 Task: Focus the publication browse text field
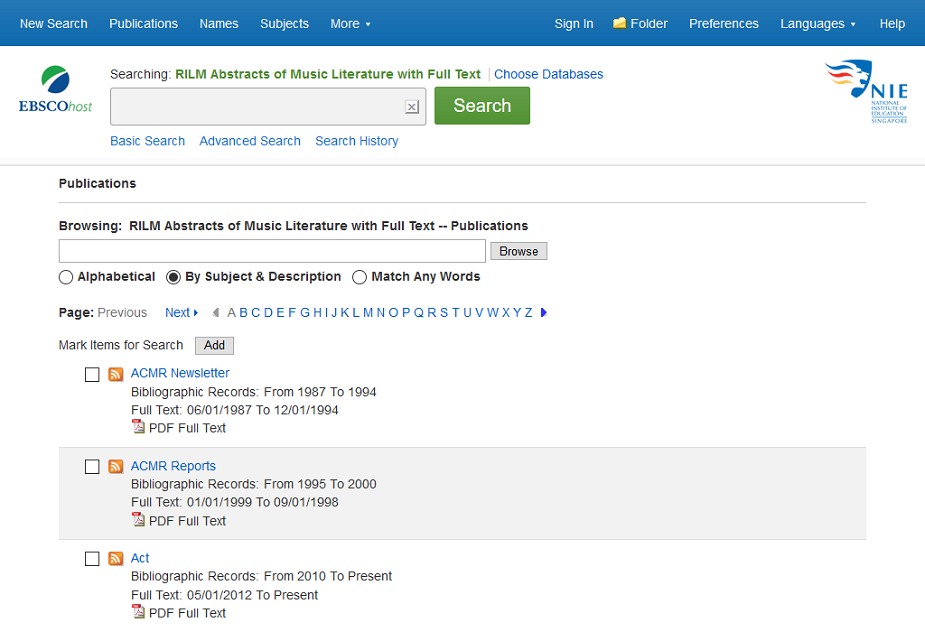[x=272, y=251]
